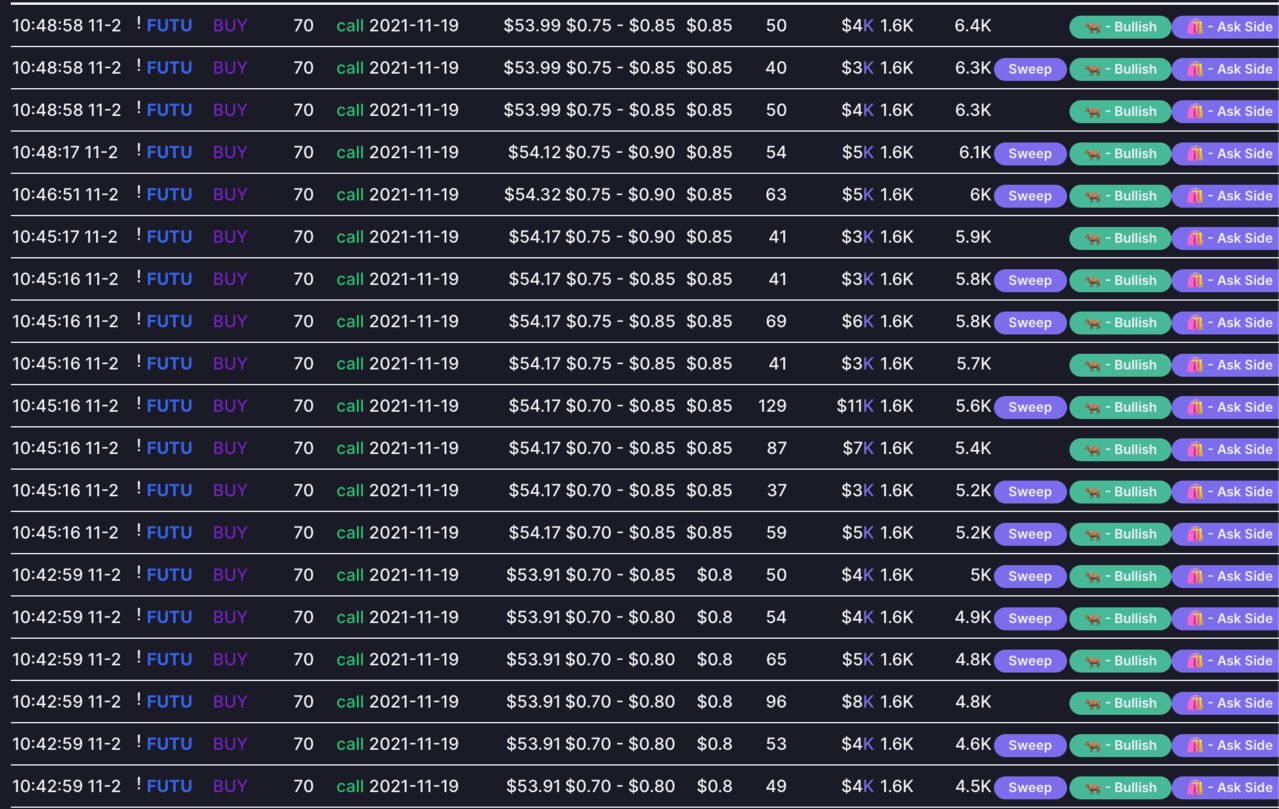1279x809 pixels.
Task: Click the Sweep tag in the size 65 row
Action: click(x=1030, y=661)
